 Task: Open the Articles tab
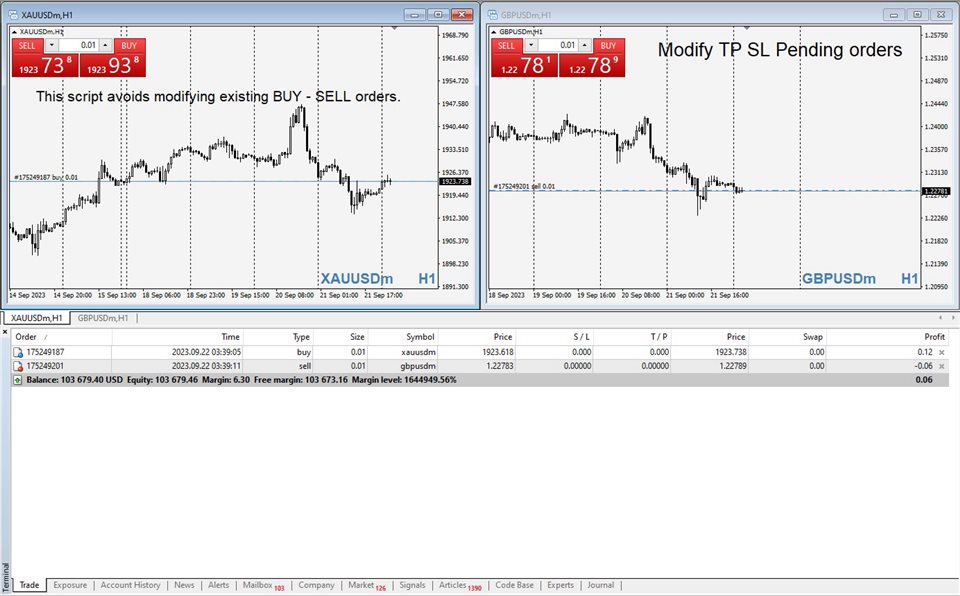[460, 586]
